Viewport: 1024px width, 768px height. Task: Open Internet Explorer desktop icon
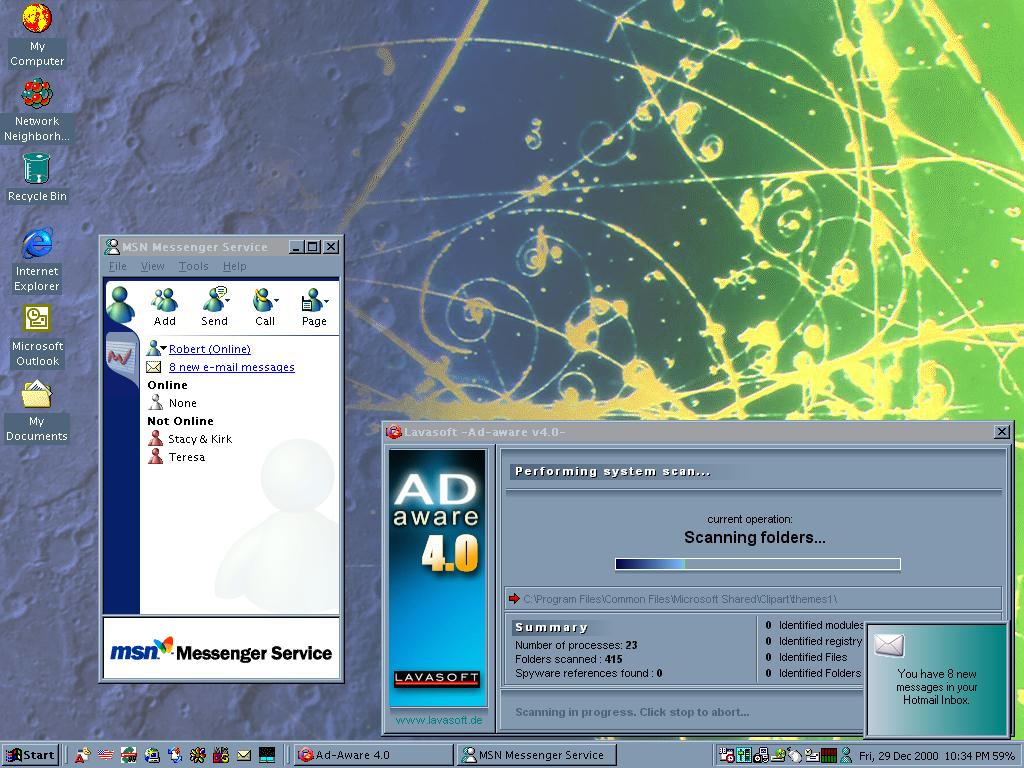tap(37, 243)
